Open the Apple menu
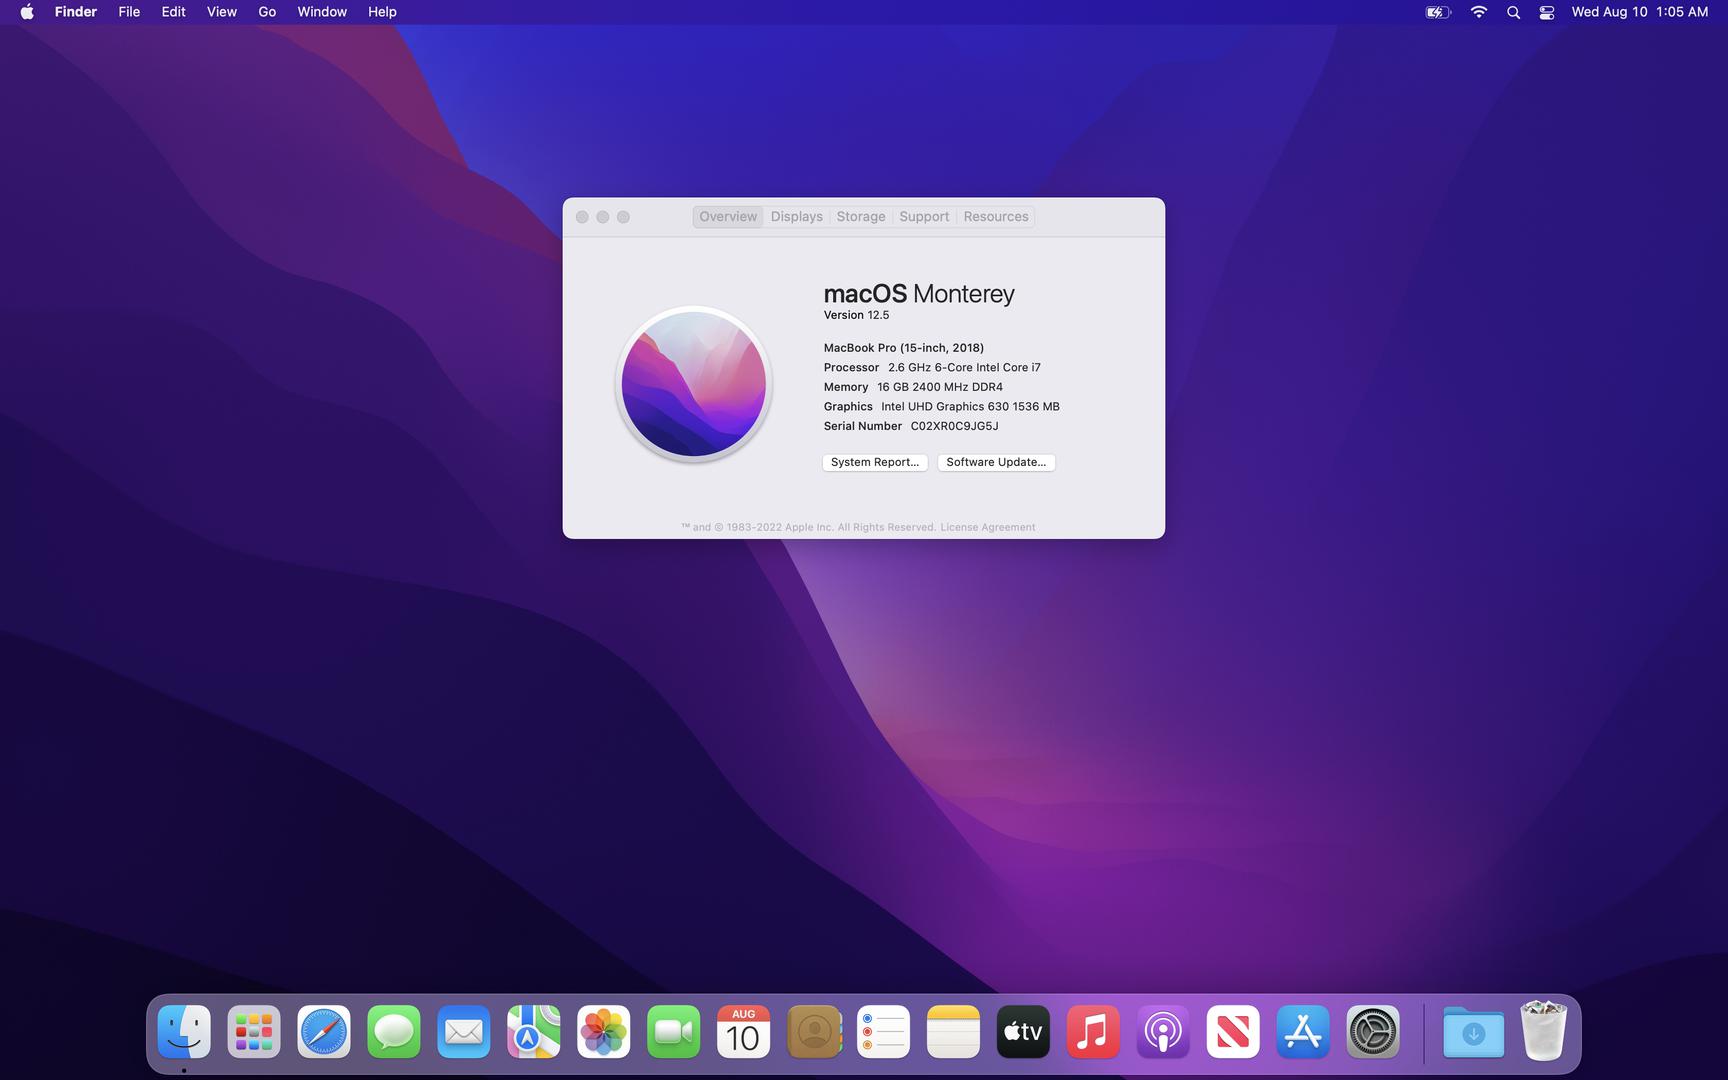Viewport: 1728px width, 1080px height. coord(27,12)
